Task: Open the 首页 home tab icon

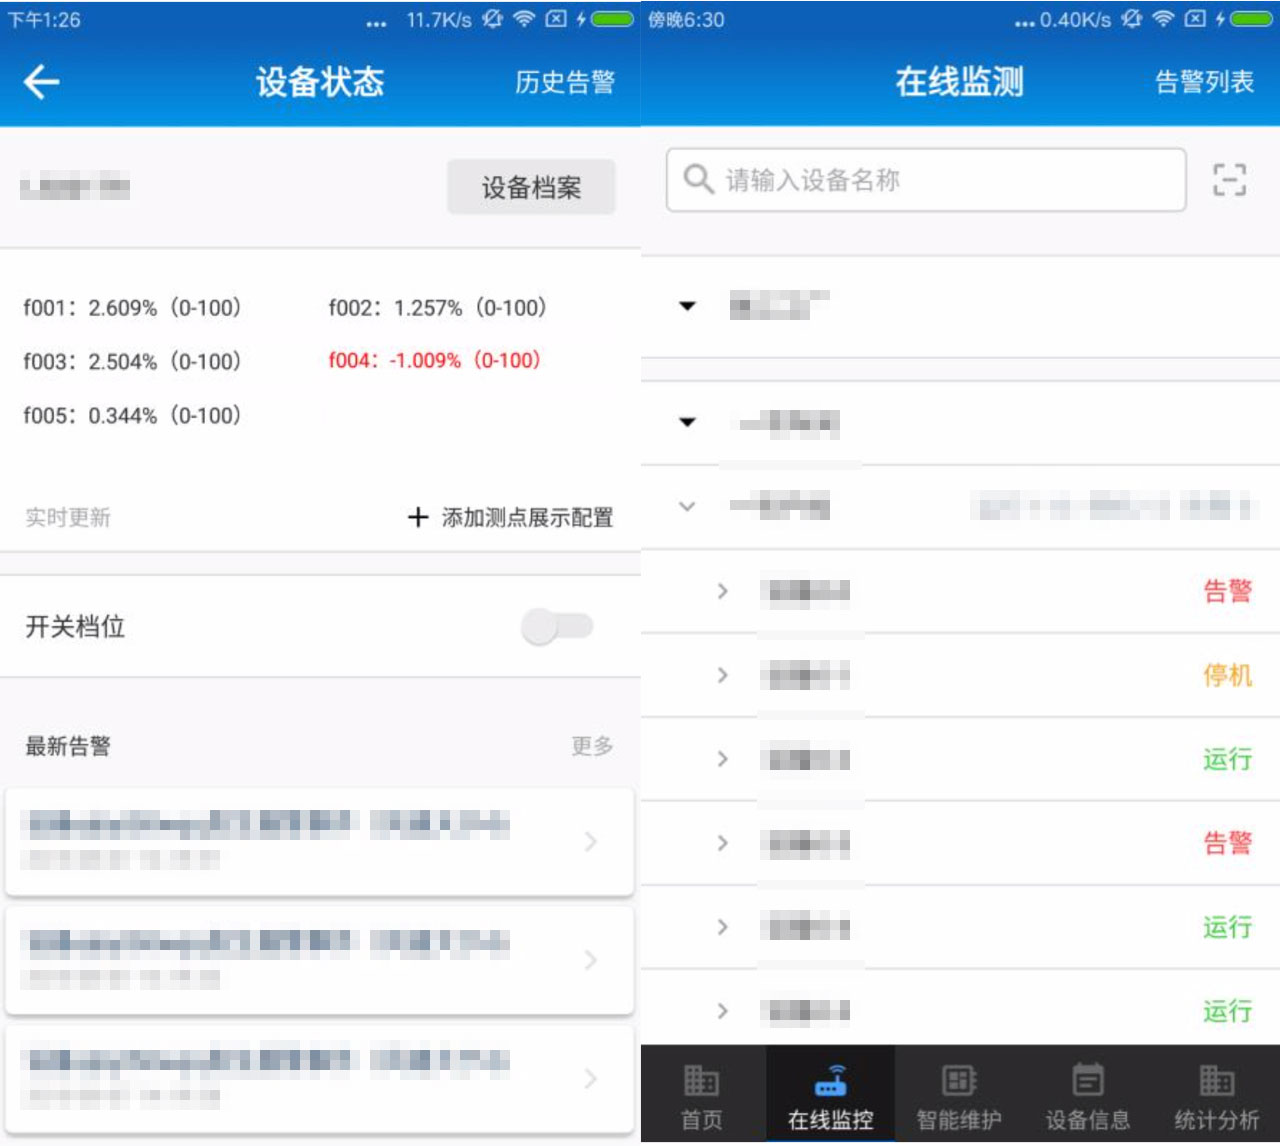Action: tap(701, 1082)
